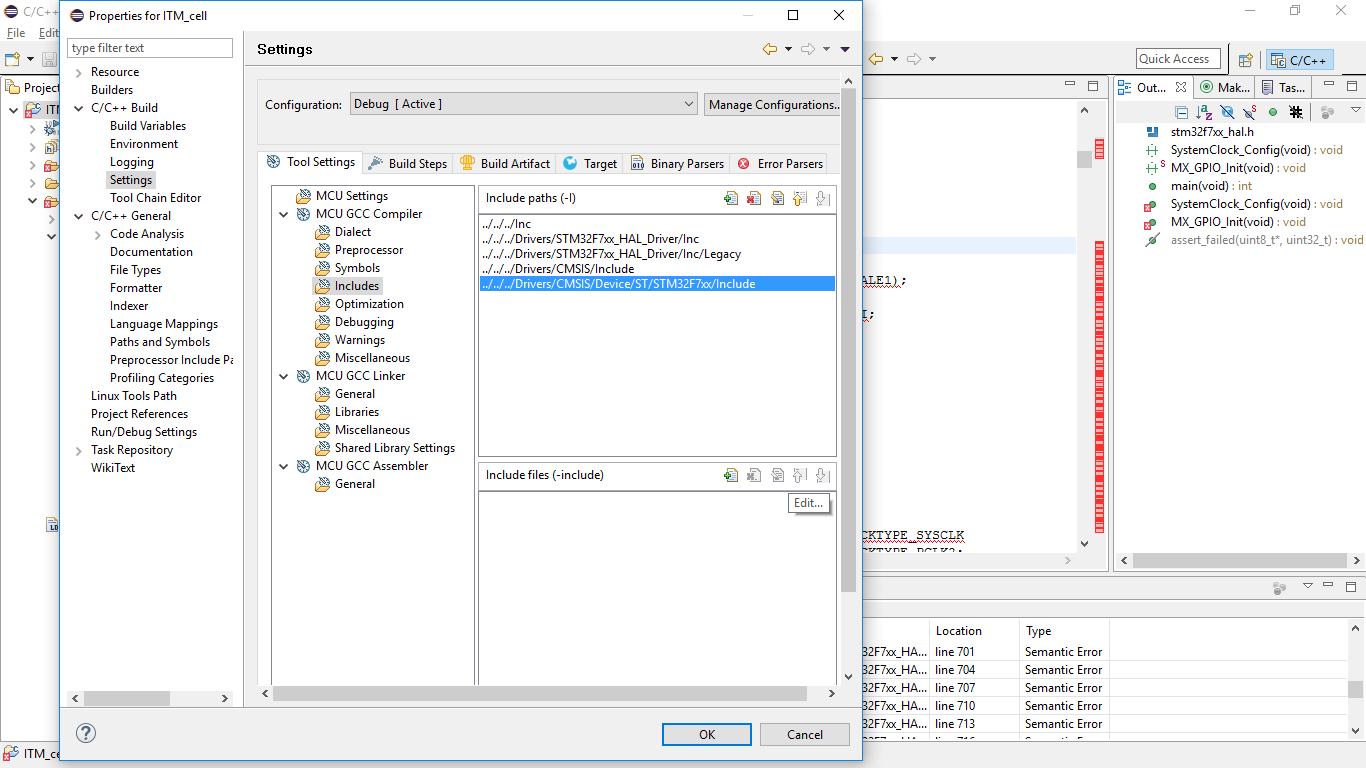The width and height of the screenshot is (1366, 768).
Task: Click the dialog Help question mark icon
Action: (86, 733)
